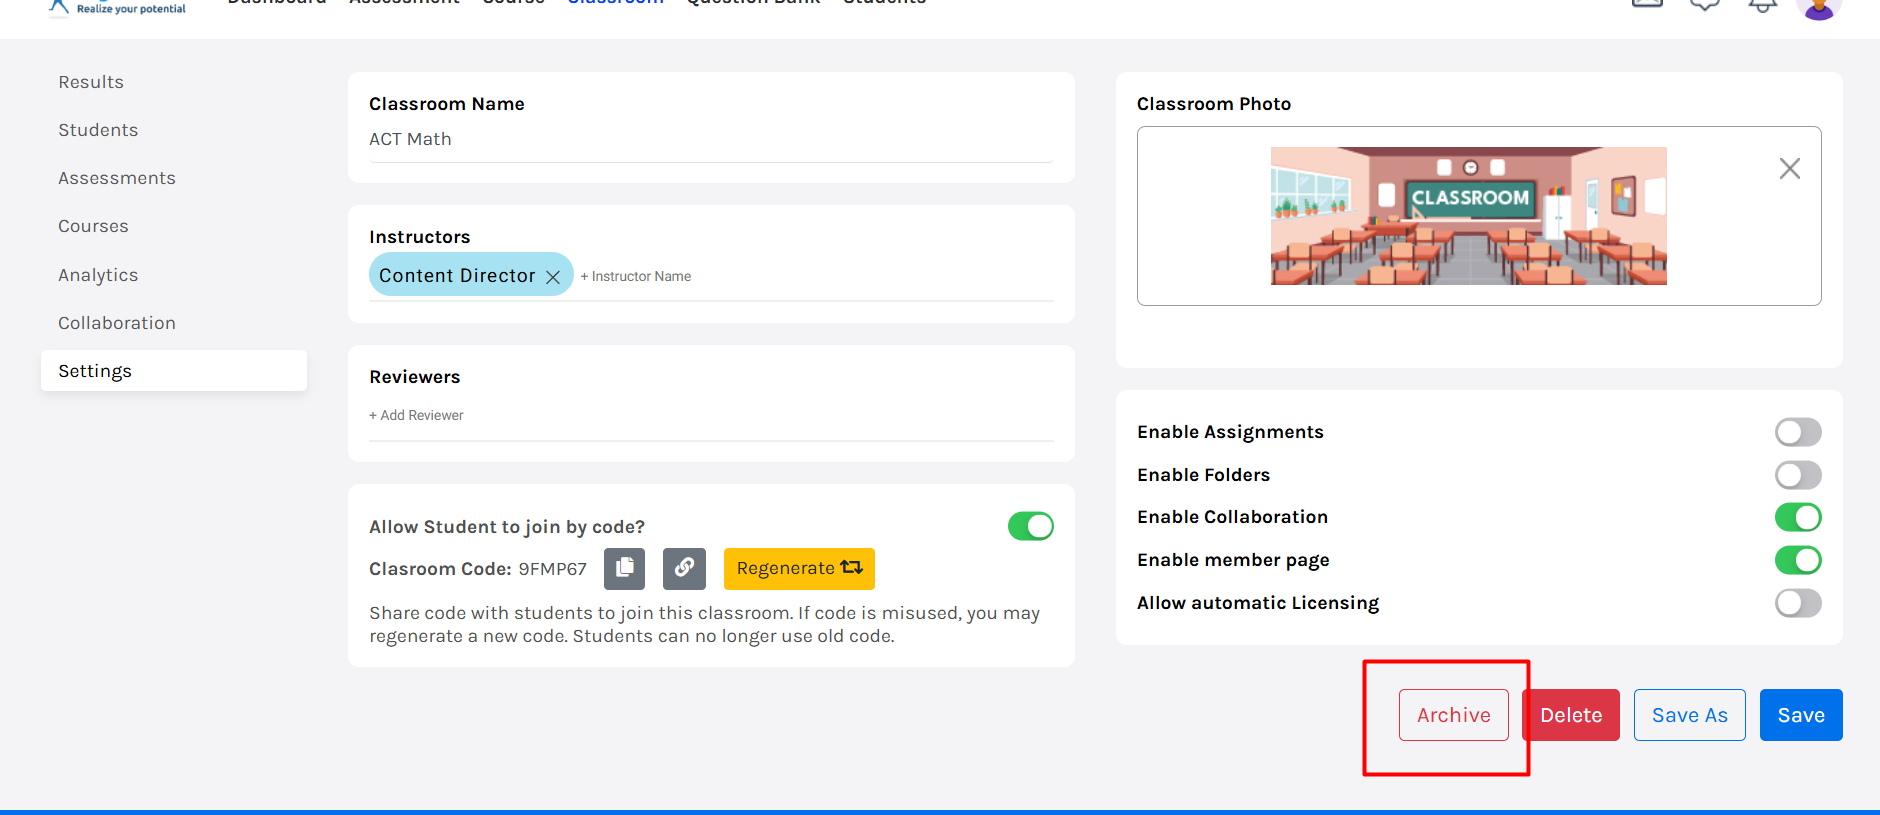Turn on the Enable Folders switch

(x=1797, y=475)
